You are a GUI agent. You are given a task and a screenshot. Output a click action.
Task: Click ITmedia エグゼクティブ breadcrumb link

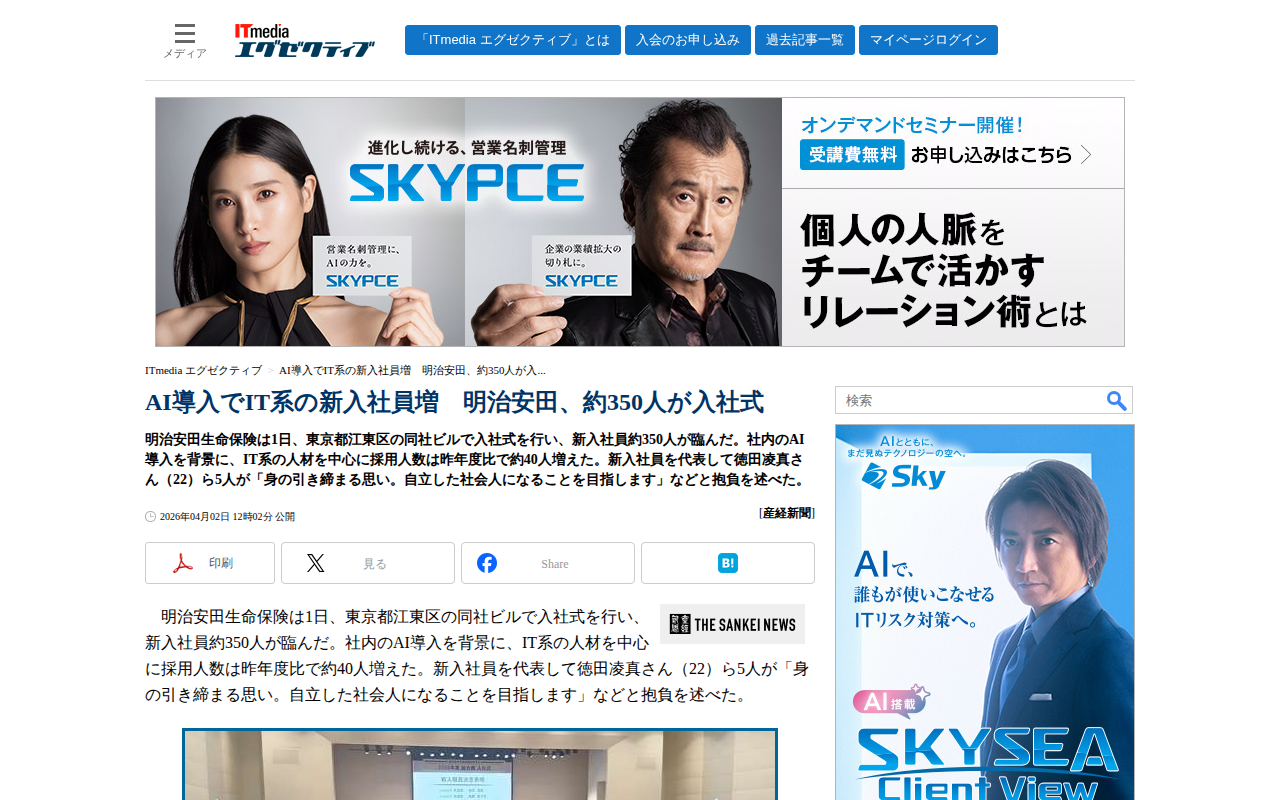click(203, 370)
